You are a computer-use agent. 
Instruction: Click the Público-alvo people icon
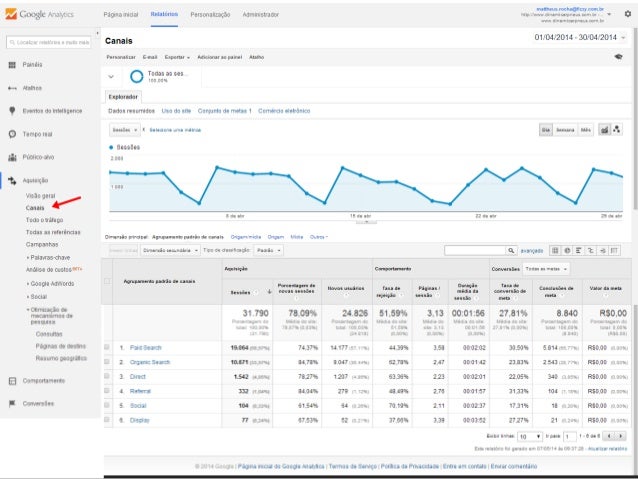click(11, 157)
